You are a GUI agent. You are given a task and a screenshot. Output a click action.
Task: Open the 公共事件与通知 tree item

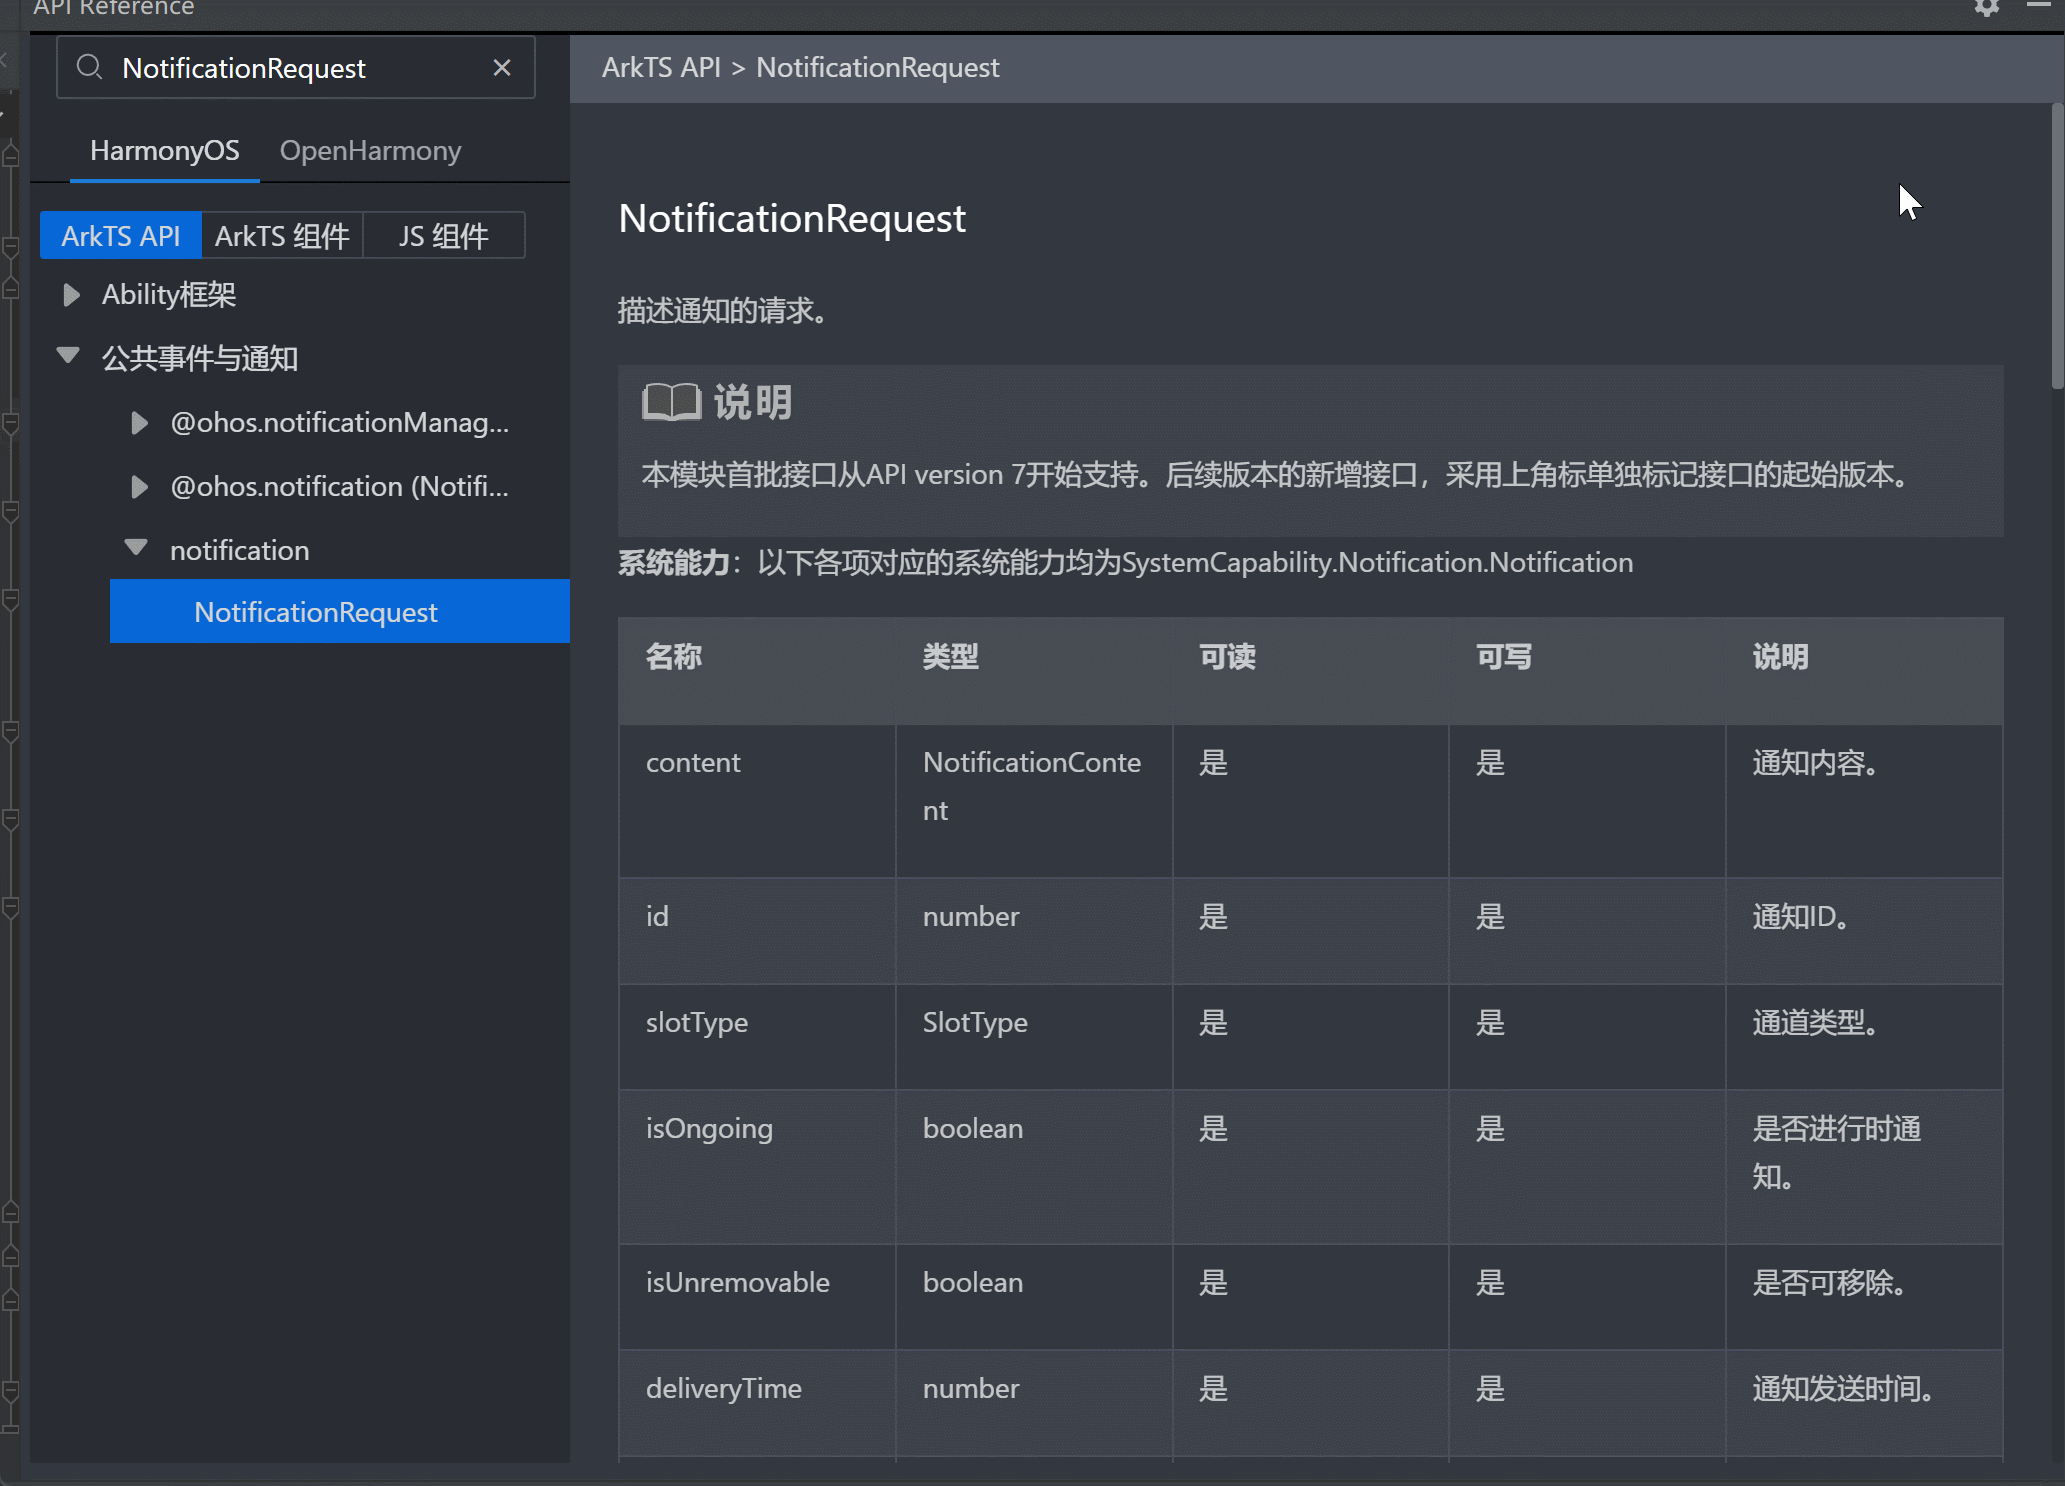tap(200, 358)
